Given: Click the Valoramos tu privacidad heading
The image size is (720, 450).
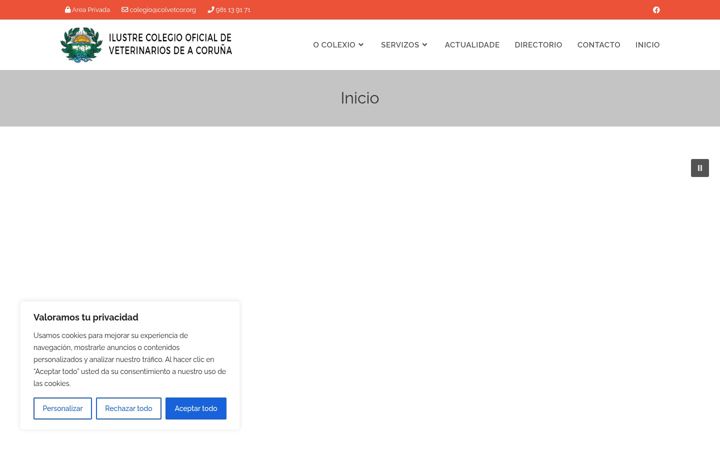Looking at the screenshot, I should [x=86, y=317].
